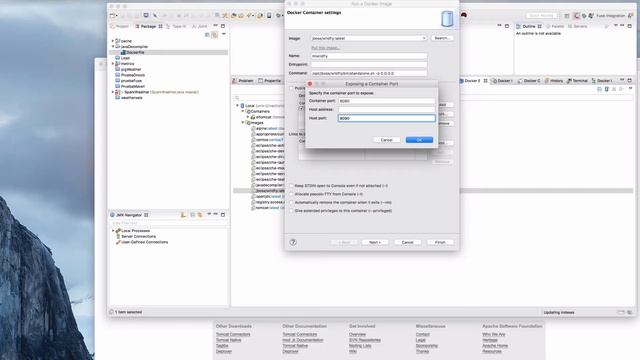Click the Entrypoint field
Viewport: 640px width, 360px height.
point(369,64)
